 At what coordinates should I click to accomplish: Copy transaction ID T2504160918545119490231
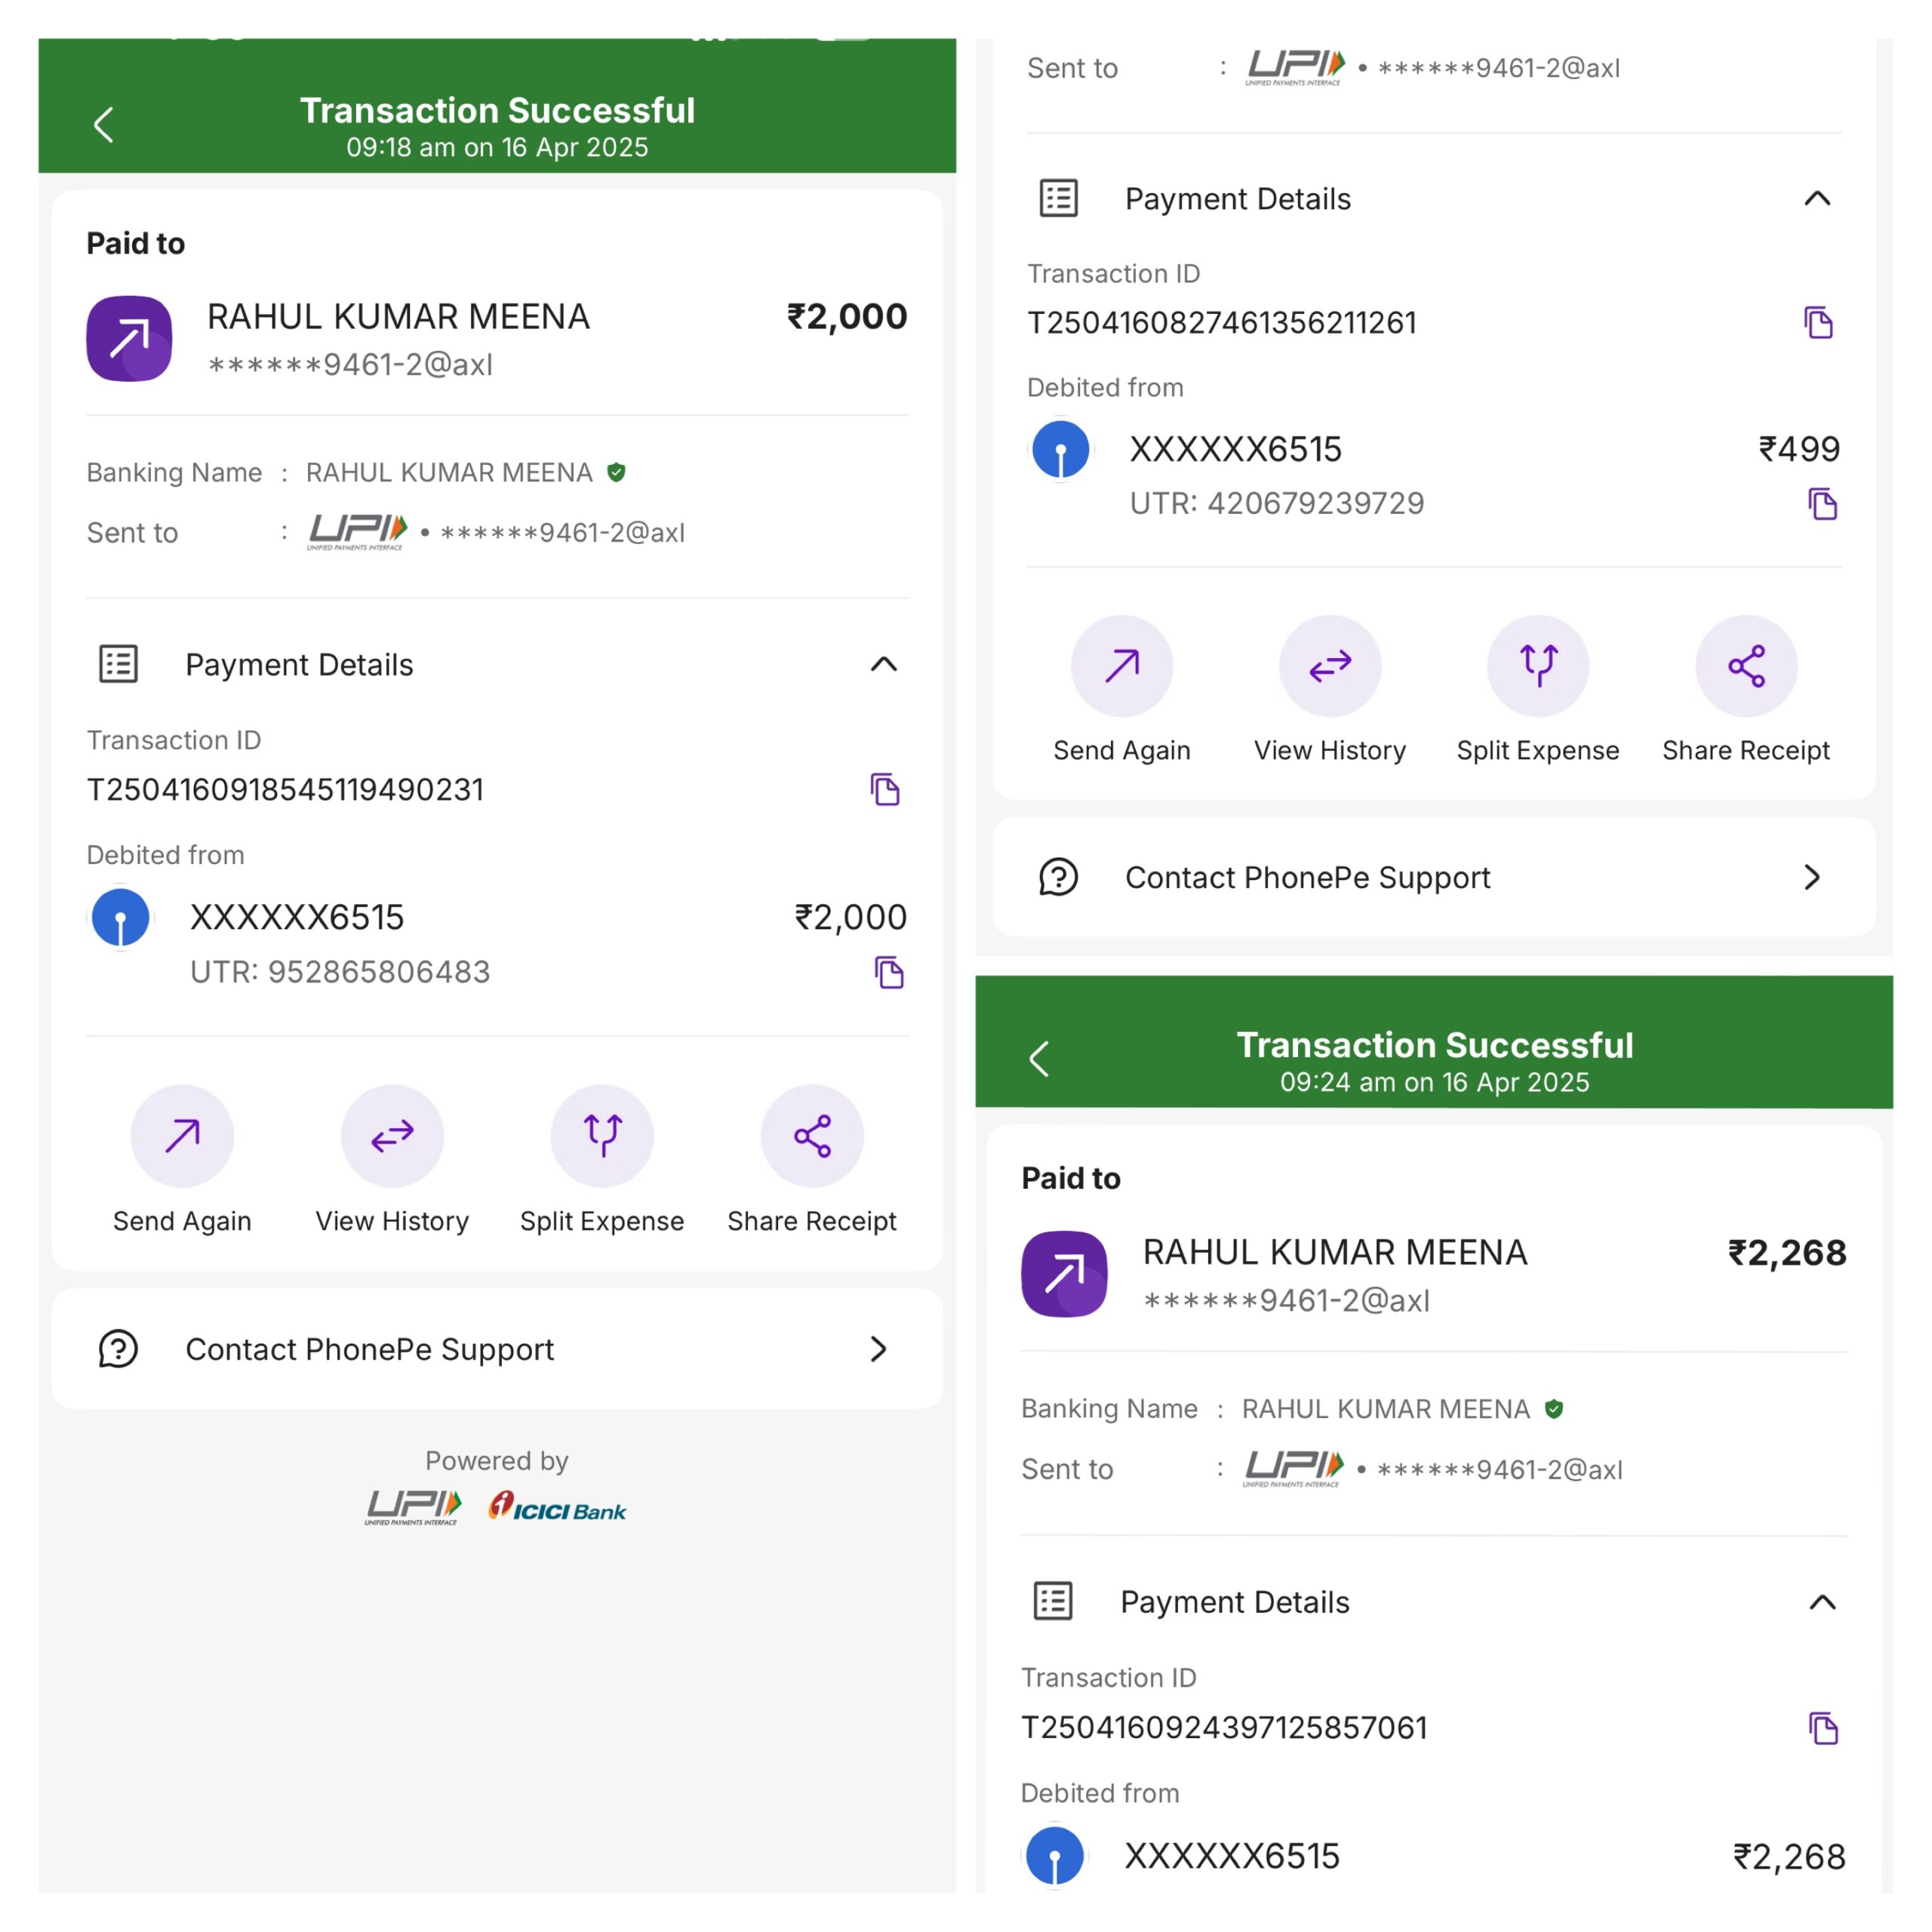coord(885,790)
